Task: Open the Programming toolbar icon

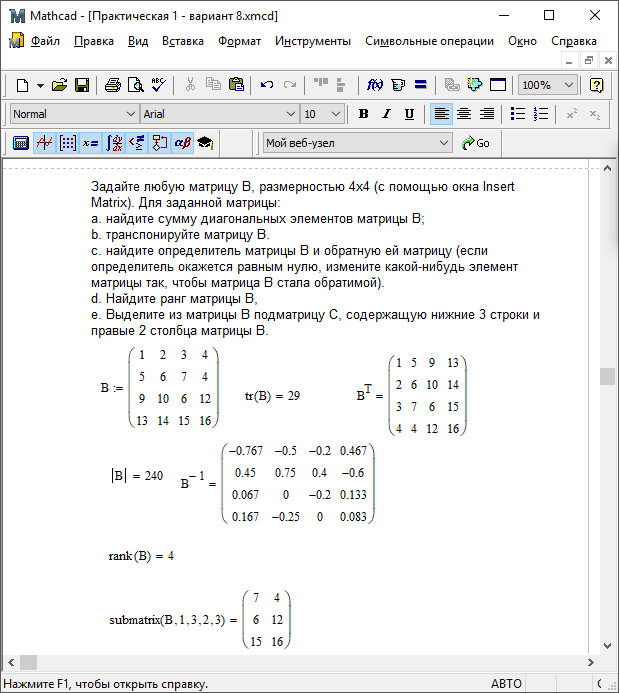Action: pyautogui.click(x=159, y=143)
